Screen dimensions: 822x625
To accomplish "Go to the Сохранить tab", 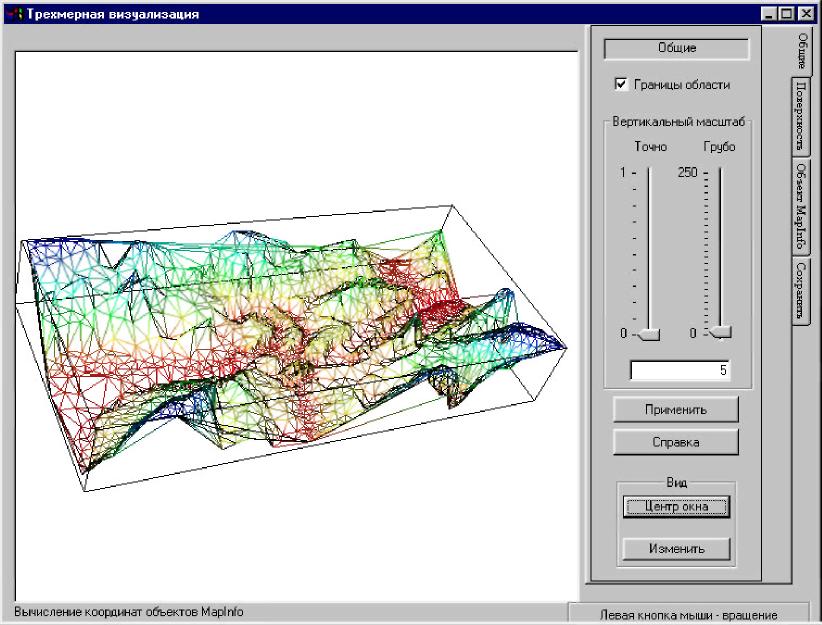I will pyautogui.click(x=802, y=290).
